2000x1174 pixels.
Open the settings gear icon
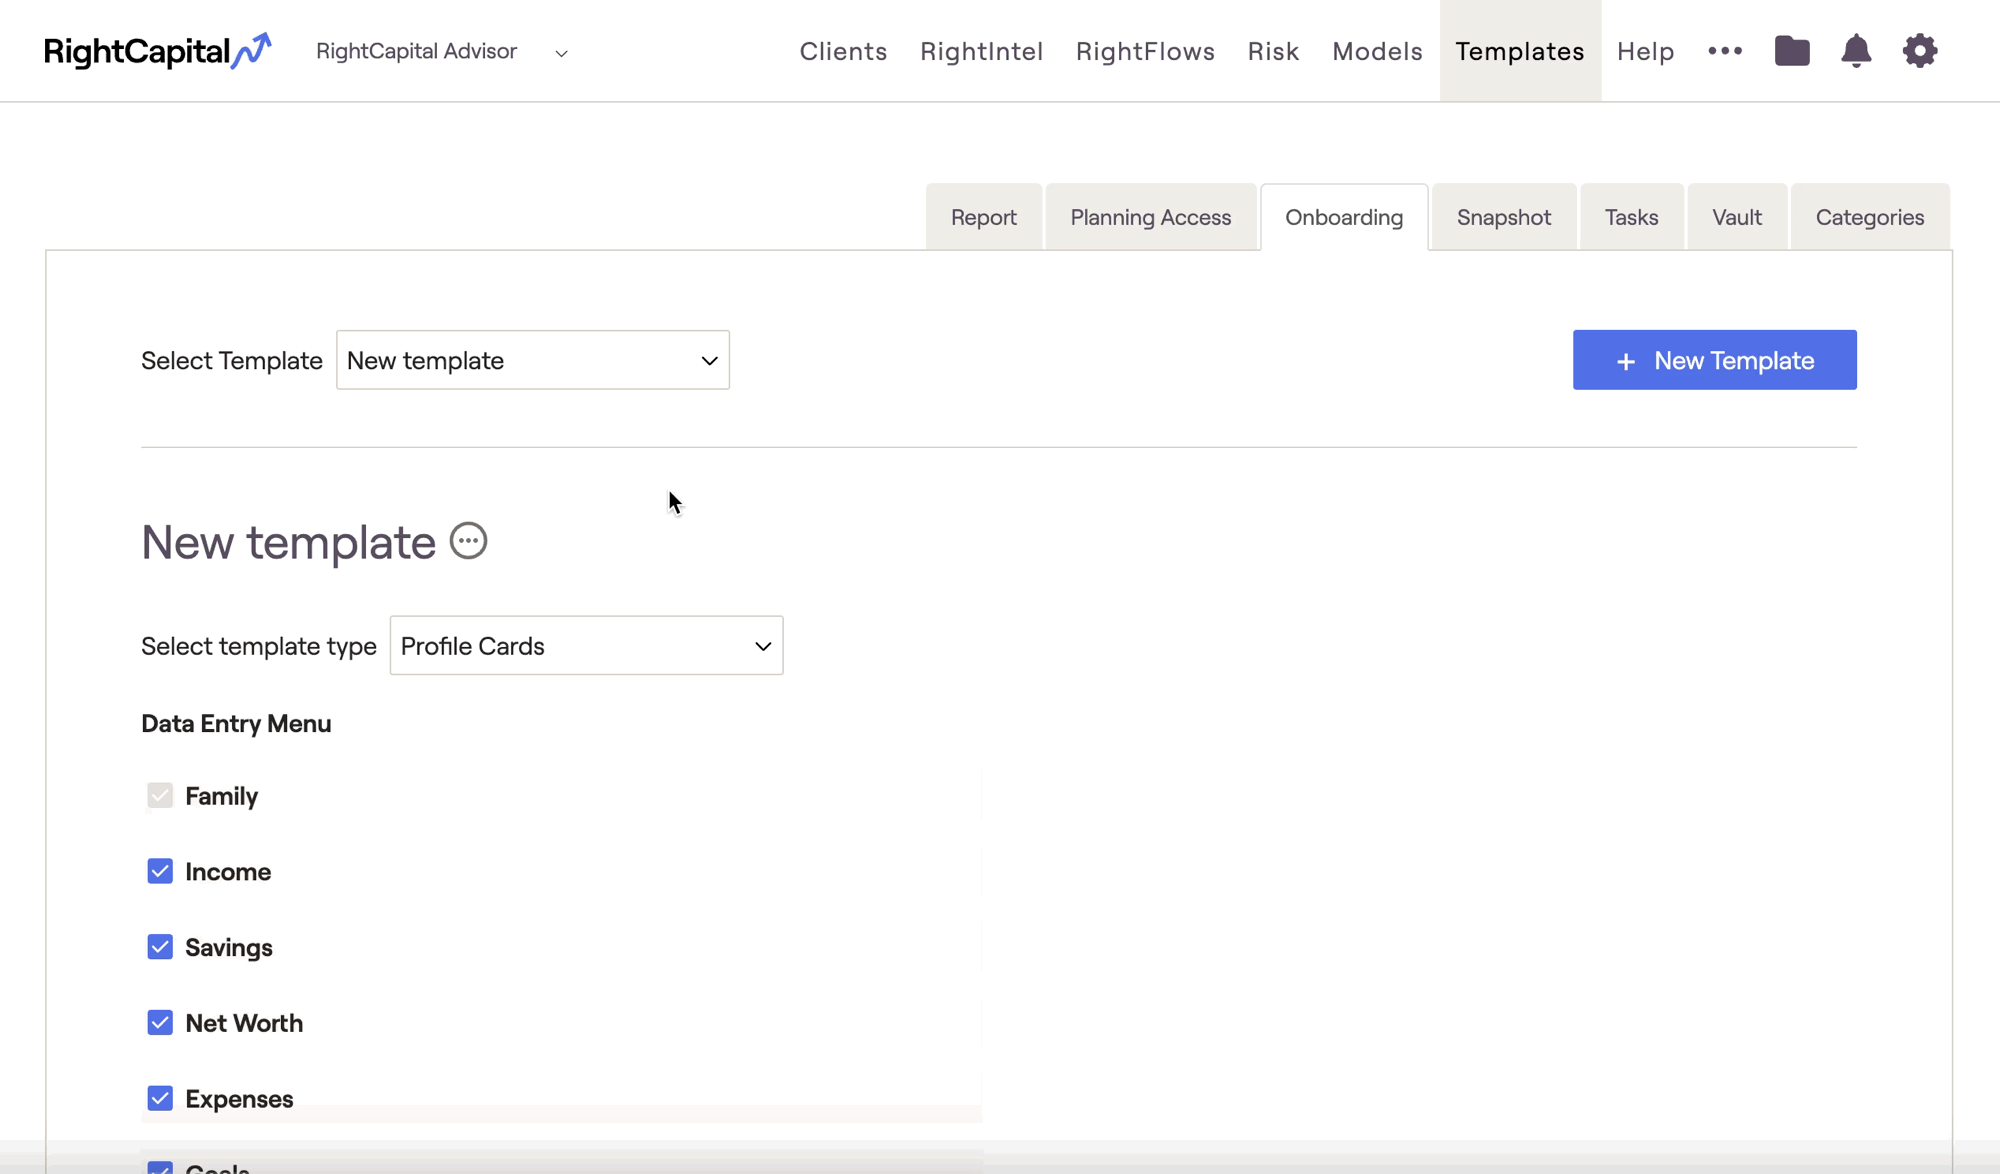pos(1920,51)
